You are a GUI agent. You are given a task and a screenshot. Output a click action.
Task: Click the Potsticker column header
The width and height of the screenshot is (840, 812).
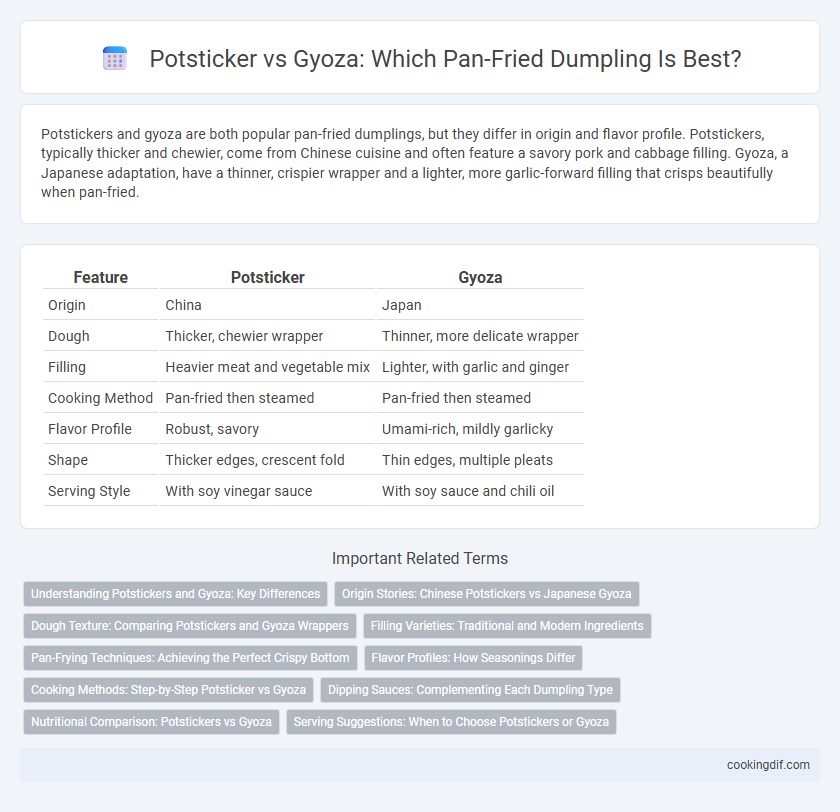pos(267,277)
